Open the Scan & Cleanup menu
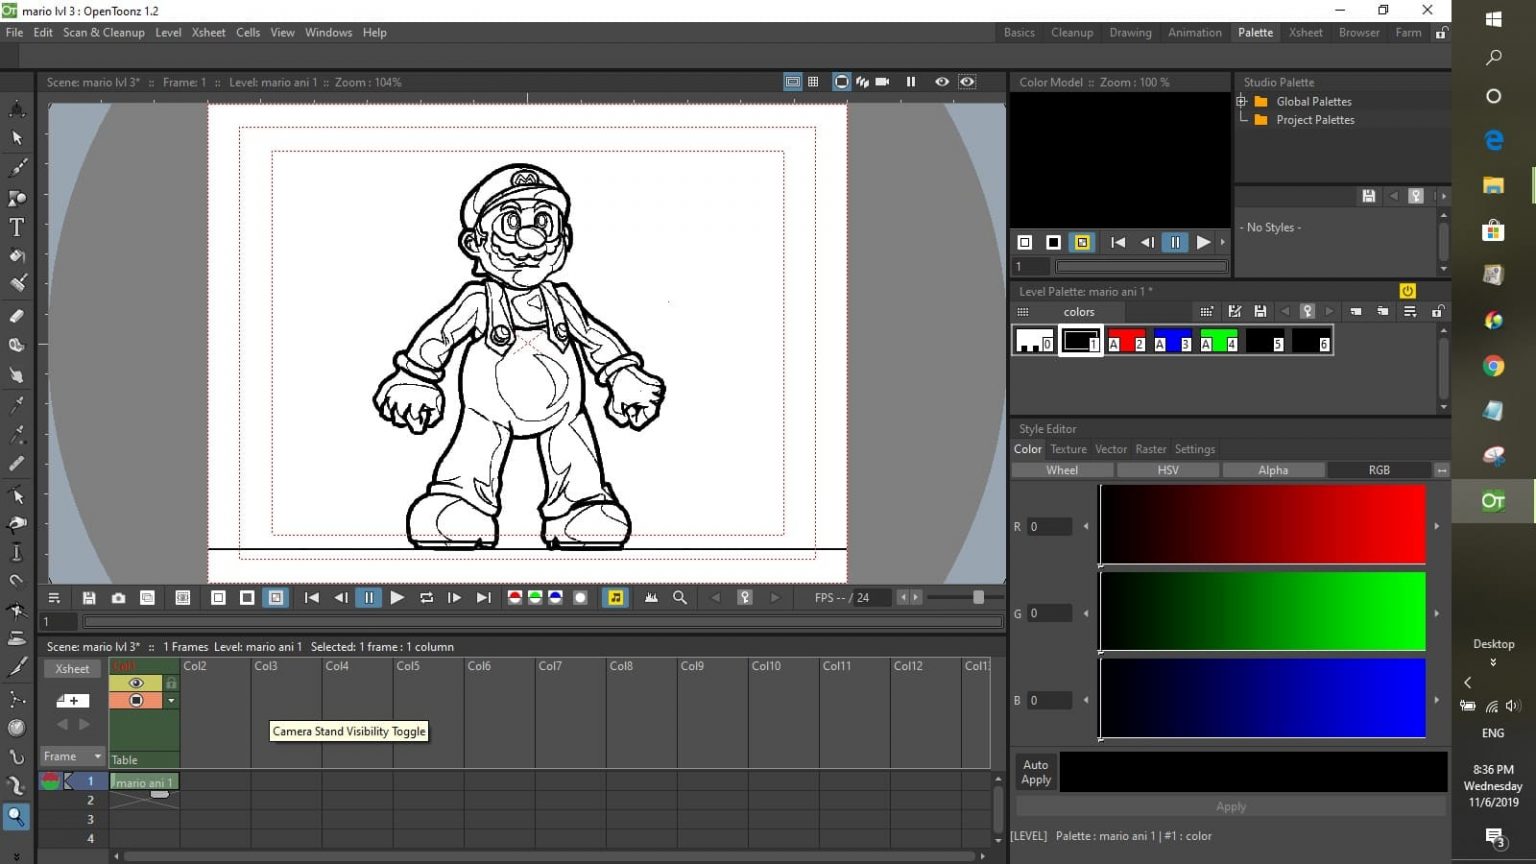1536x864 pixels. (x=103, y=32)
